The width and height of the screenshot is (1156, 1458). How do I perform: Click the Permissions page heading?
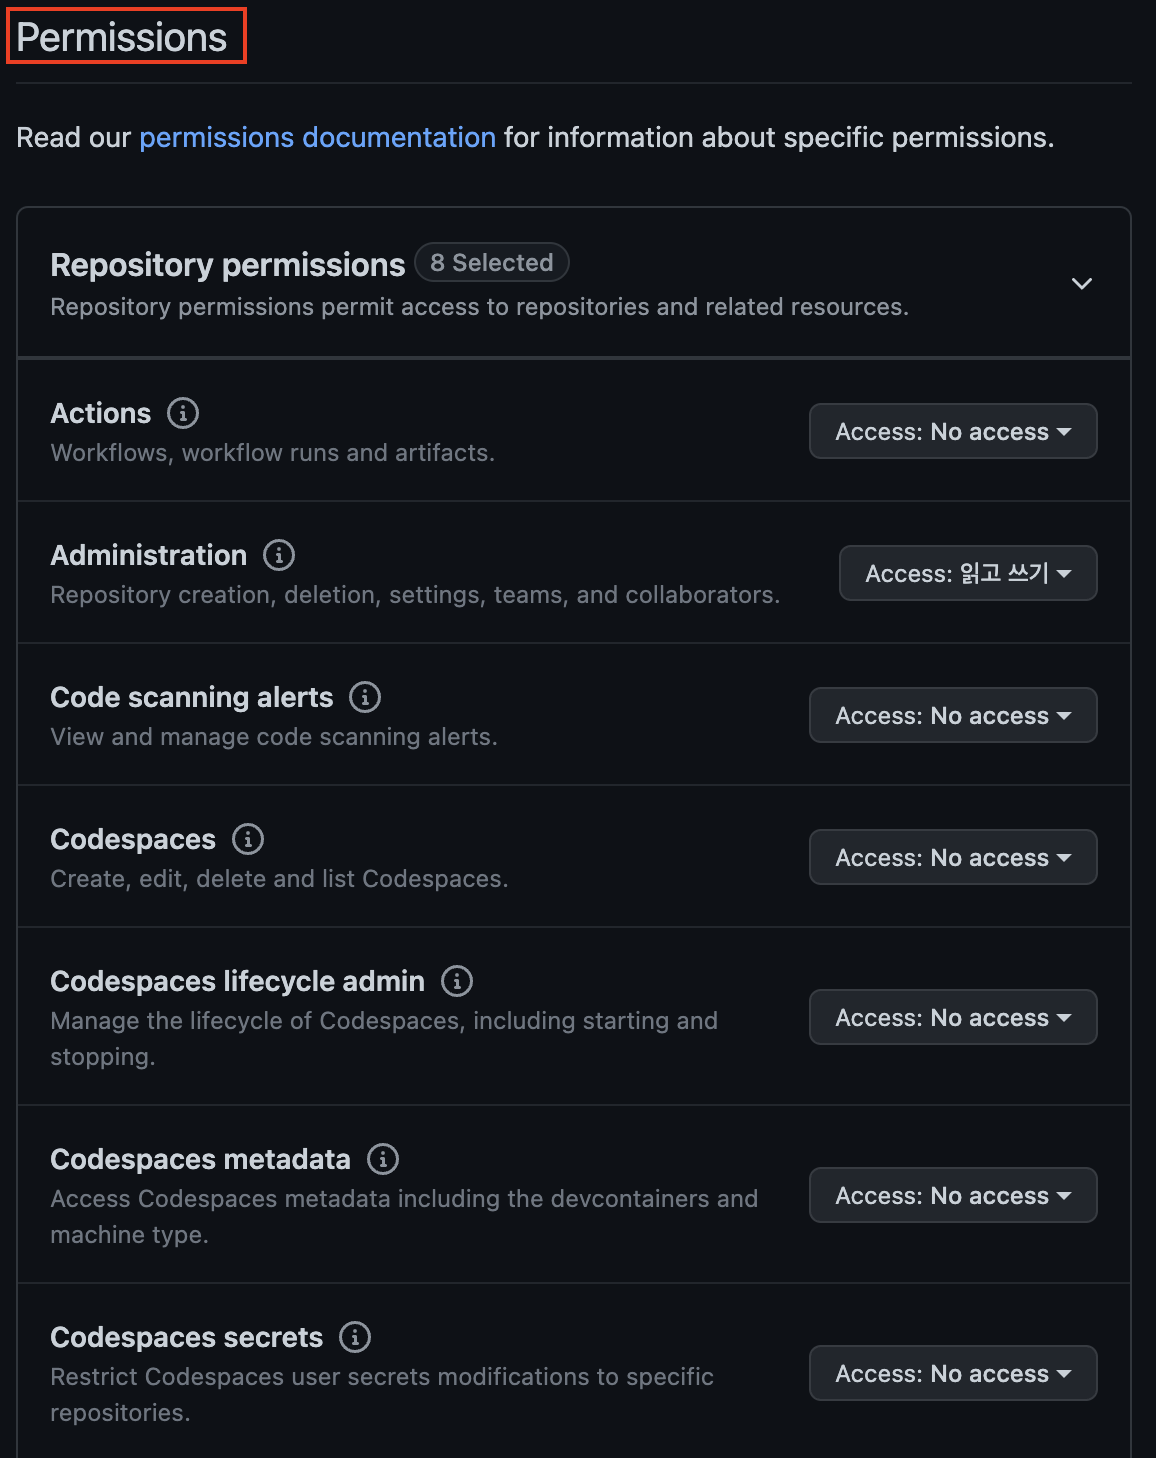[x=122, y=38]
